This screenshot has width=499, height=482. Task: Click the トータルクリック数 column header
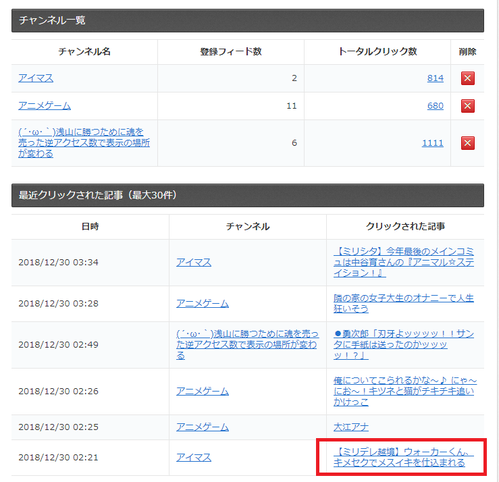(377, 52)
